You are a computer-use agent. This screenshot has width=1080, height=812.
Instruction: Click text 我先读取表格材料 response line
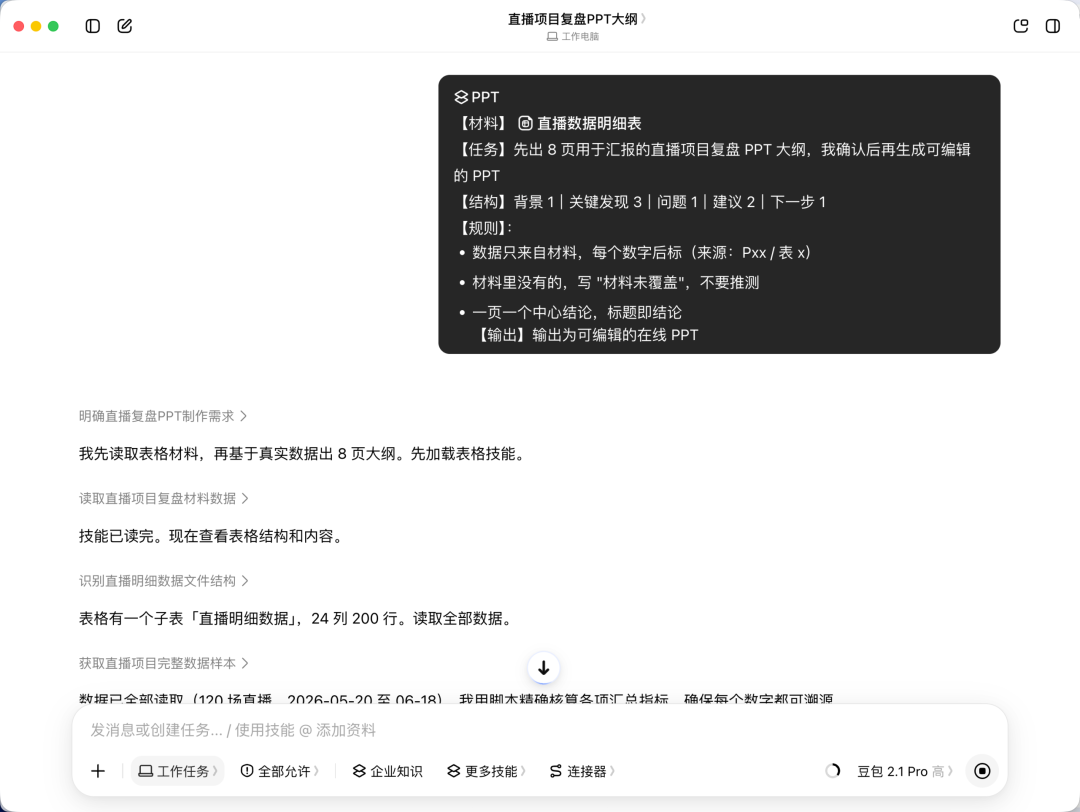coord(303,454)
